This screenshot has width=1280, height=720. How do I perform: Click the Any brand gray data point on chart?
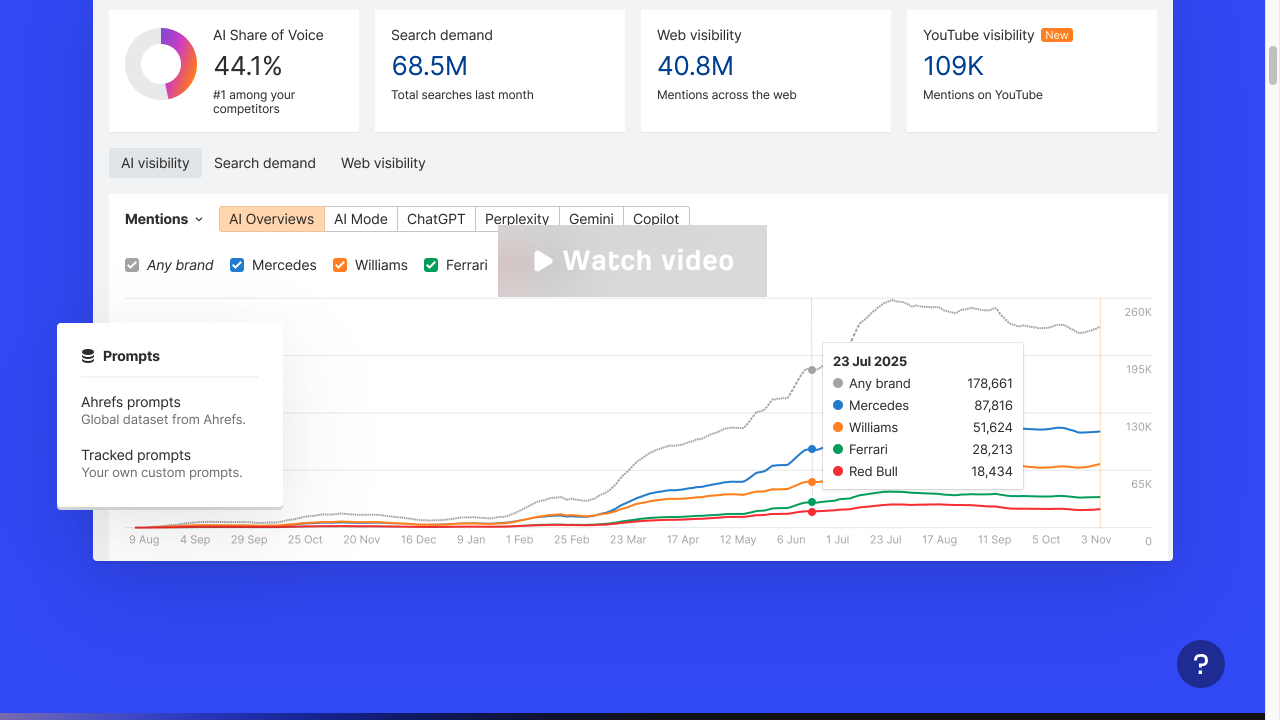click(812, 370)
